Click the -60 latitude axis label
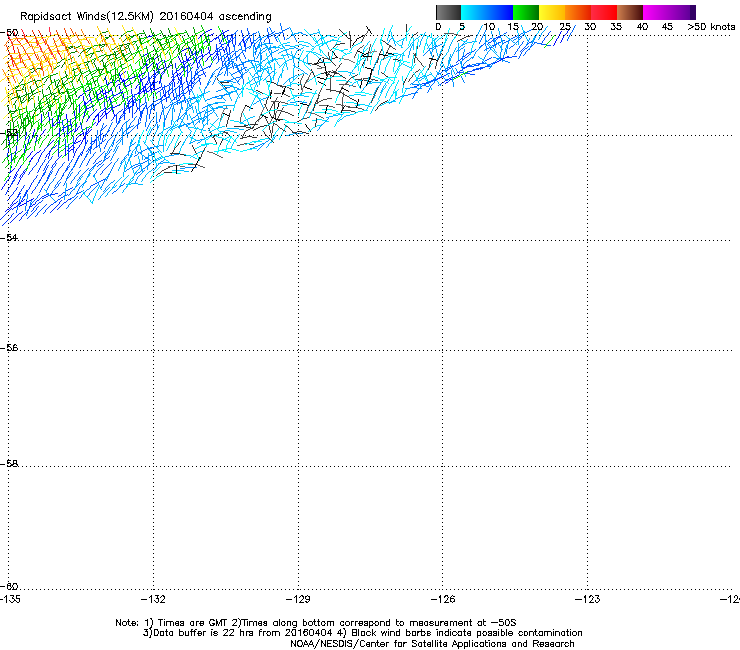The height and width of the screenshot is (650, 740). [9, 586]
